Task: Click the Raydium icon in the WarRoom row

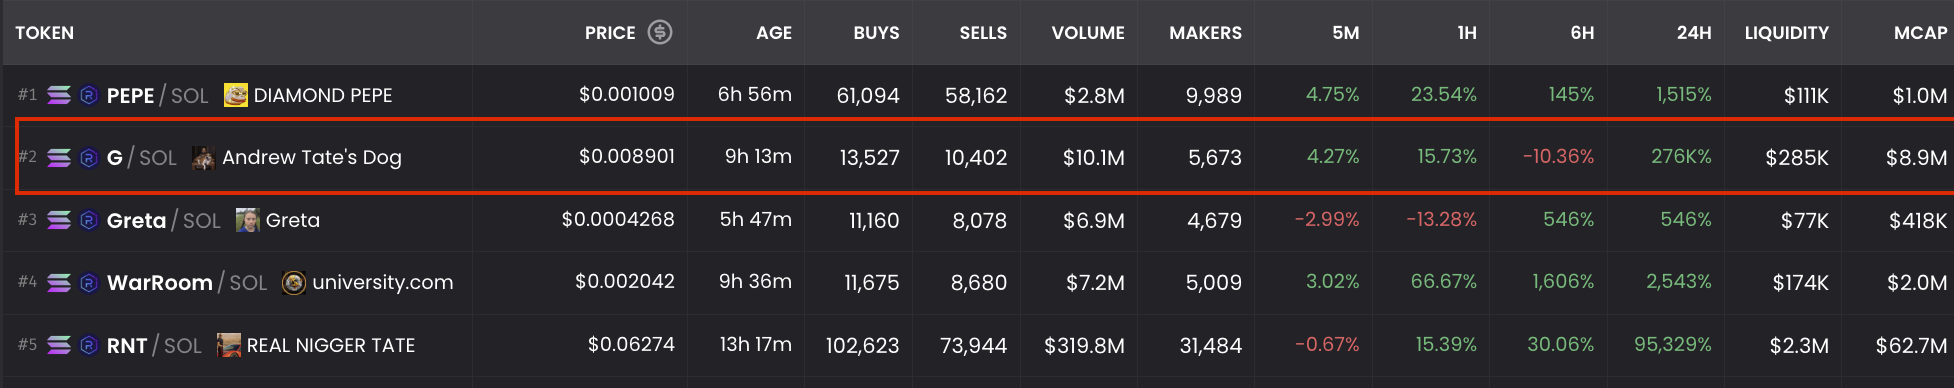Action: click(89, 283)
